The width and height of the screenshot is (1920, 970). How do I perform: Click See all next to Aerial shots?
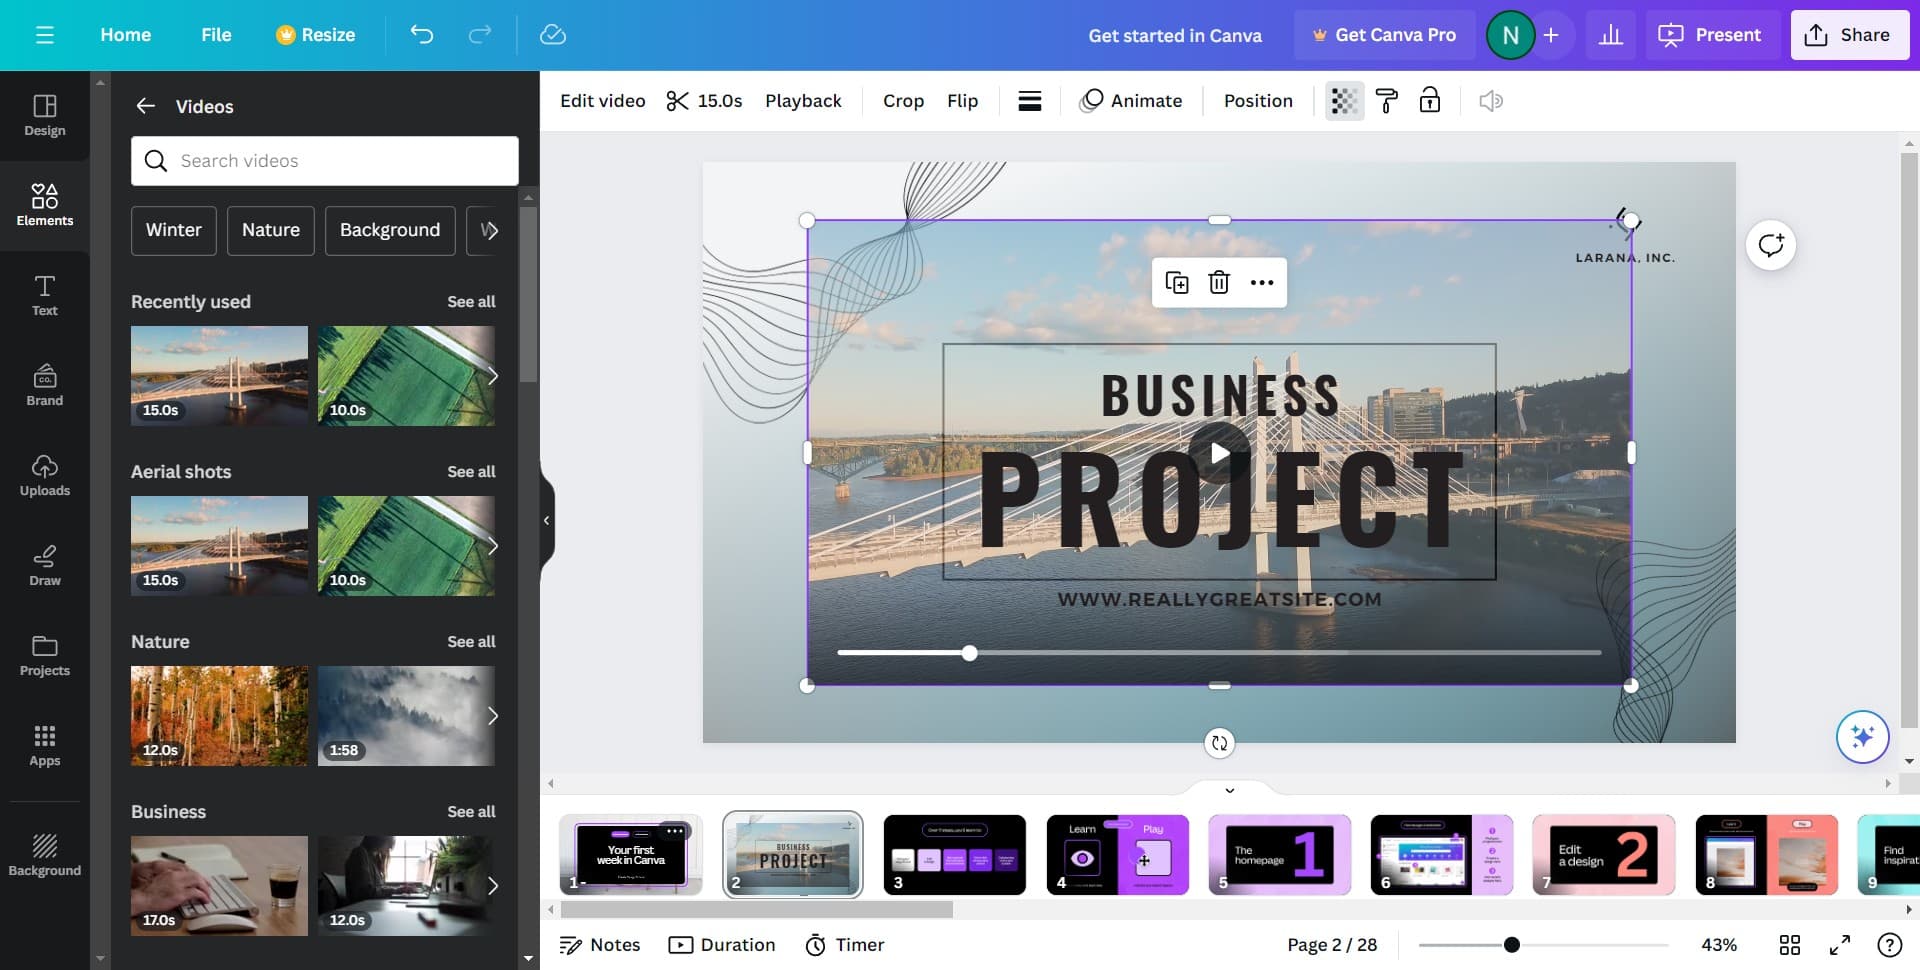(x=471, y=472)
